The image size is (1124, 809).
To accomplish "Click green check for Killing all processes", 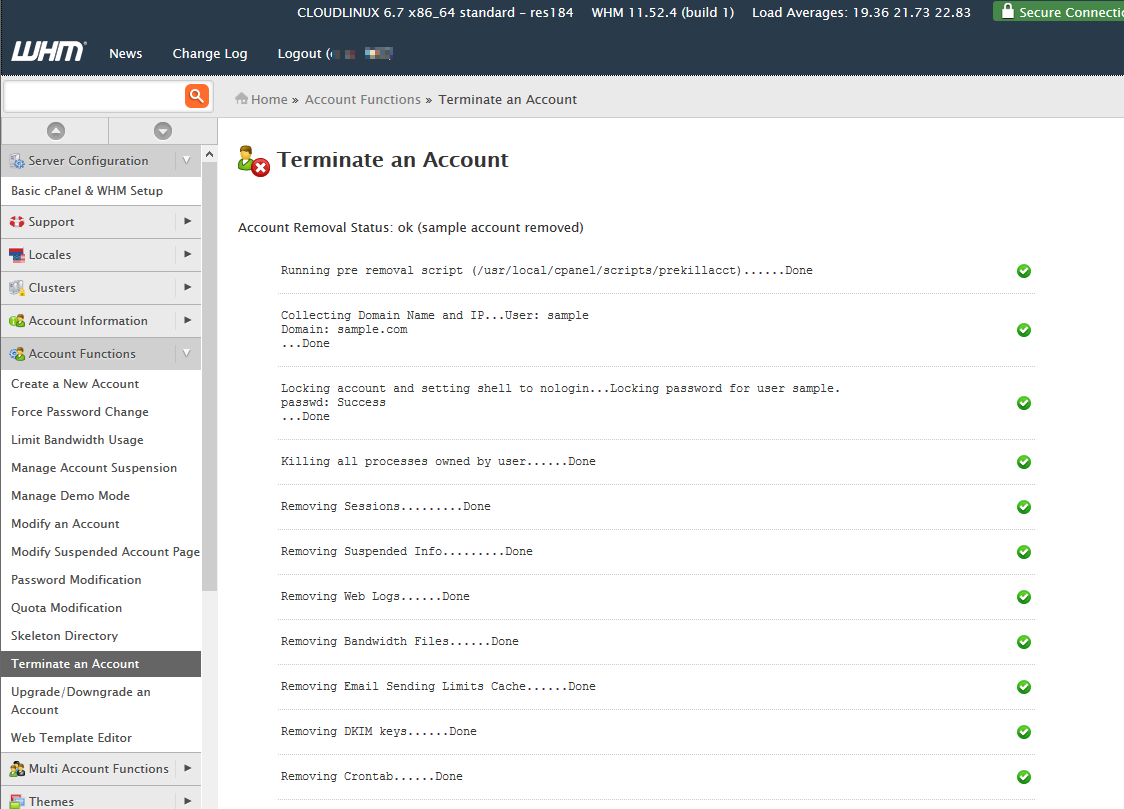I will pos(1024,462).
